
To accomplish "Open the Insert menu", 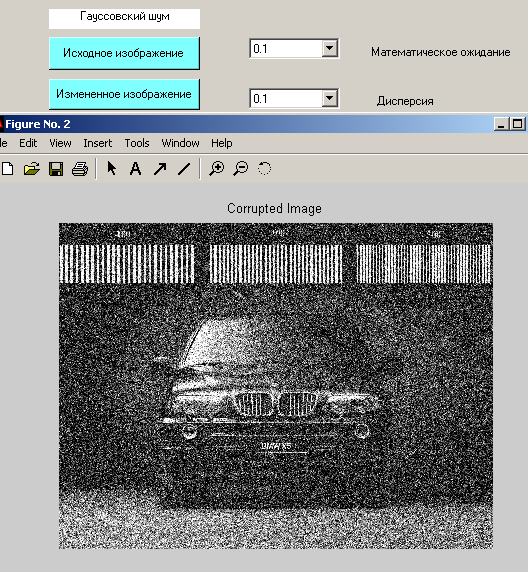I will coord(97,143).
